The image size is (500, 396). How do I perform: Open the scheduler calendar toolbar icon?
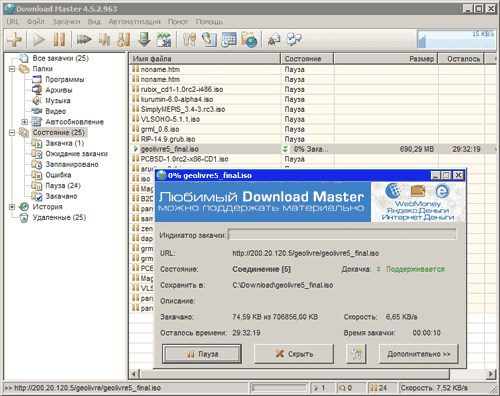229,40
